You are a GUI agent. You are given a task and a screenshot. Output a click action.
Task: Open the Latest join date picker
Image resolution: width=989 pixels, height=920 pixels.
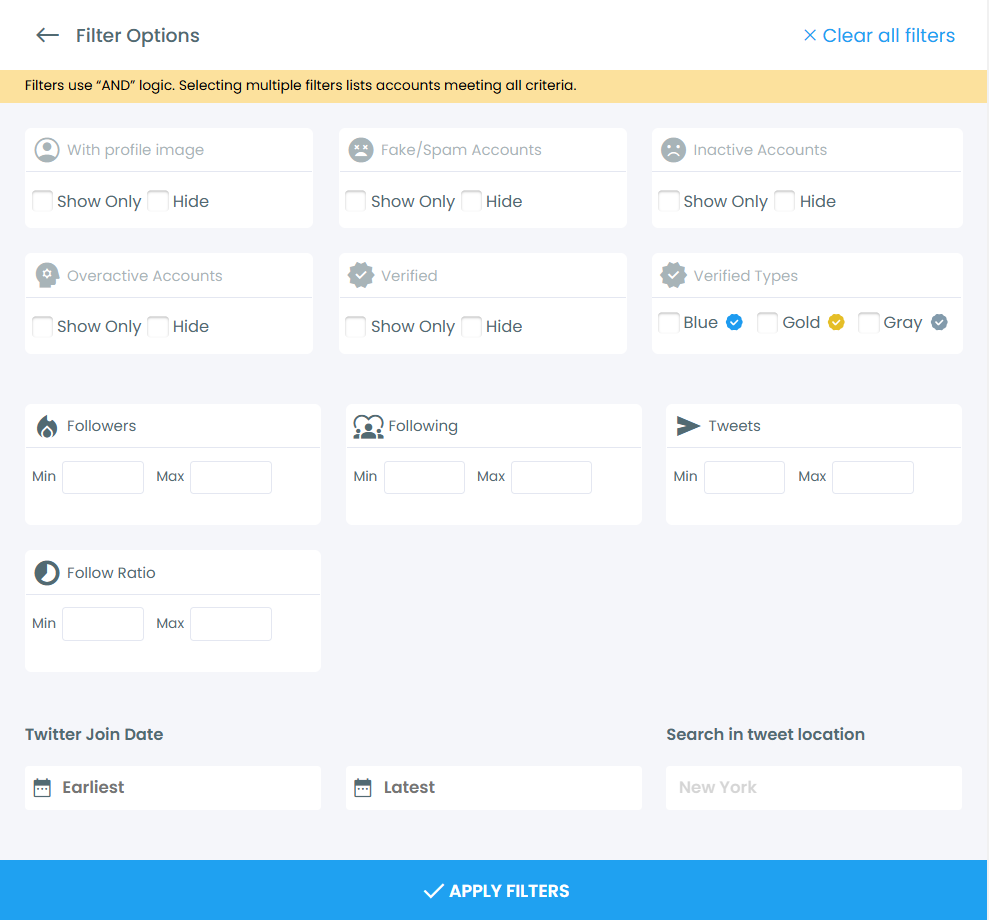pyautogui.click(x=493, y=787)
